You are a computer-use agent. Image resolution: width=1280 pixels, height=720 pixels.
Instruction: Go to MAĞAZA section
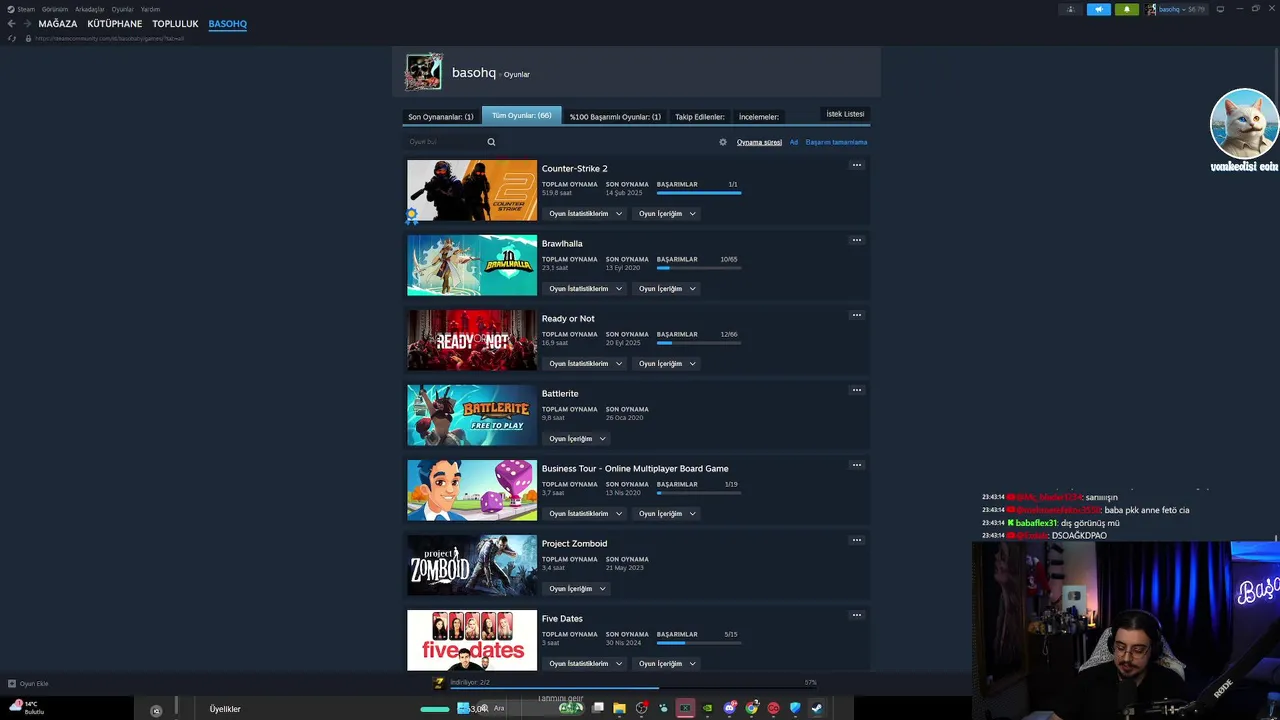pyautogui.click(x=58, y=24)
